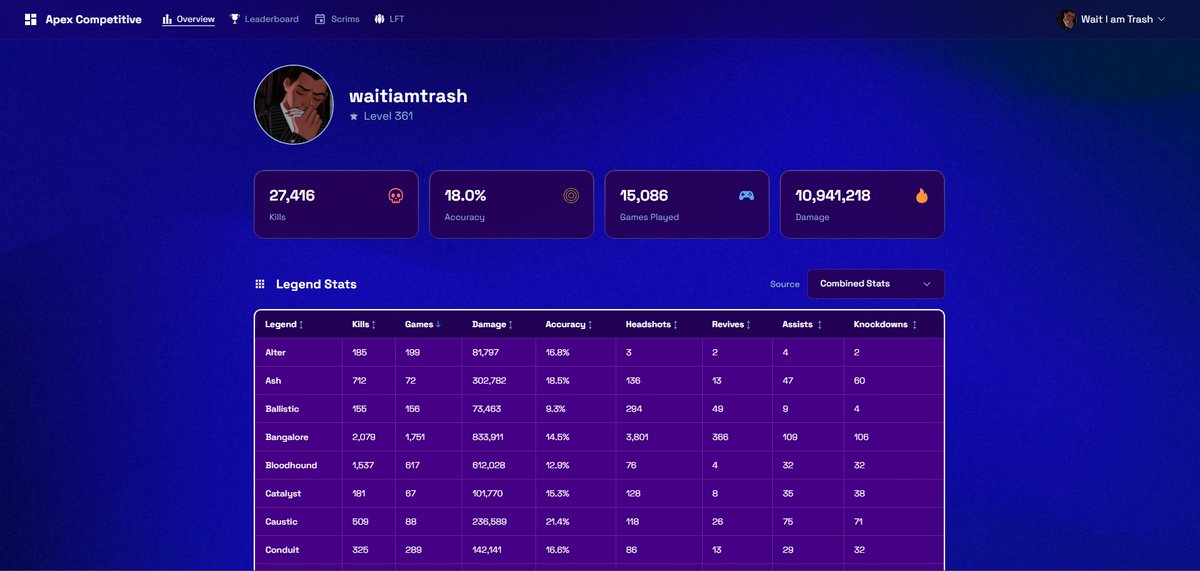Image resolution: width=1200 pixels, height=571 pixels.
Task: Switch to the Overview tab
Action: click(188, 19)
